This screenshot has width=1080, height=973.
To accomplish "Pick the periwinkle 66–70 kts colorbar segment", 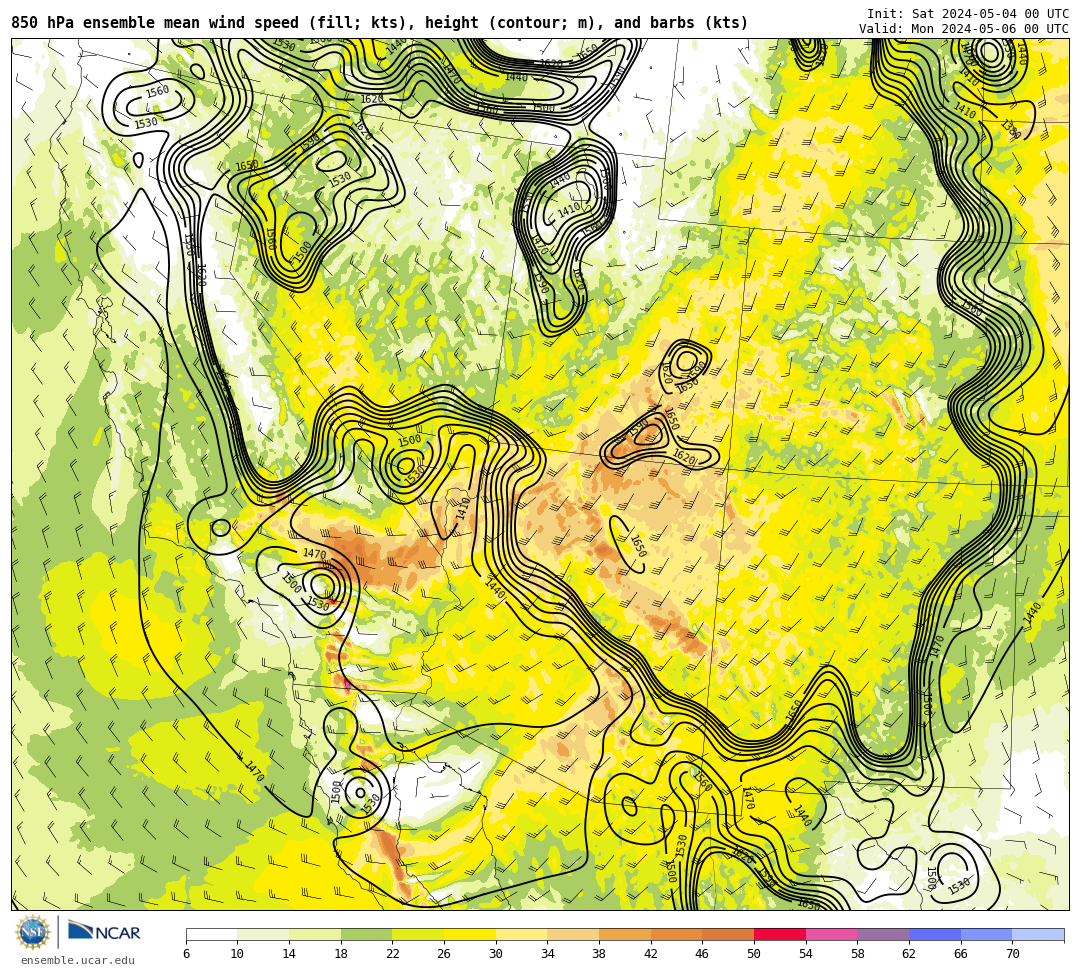I will (x=986, y=934).
